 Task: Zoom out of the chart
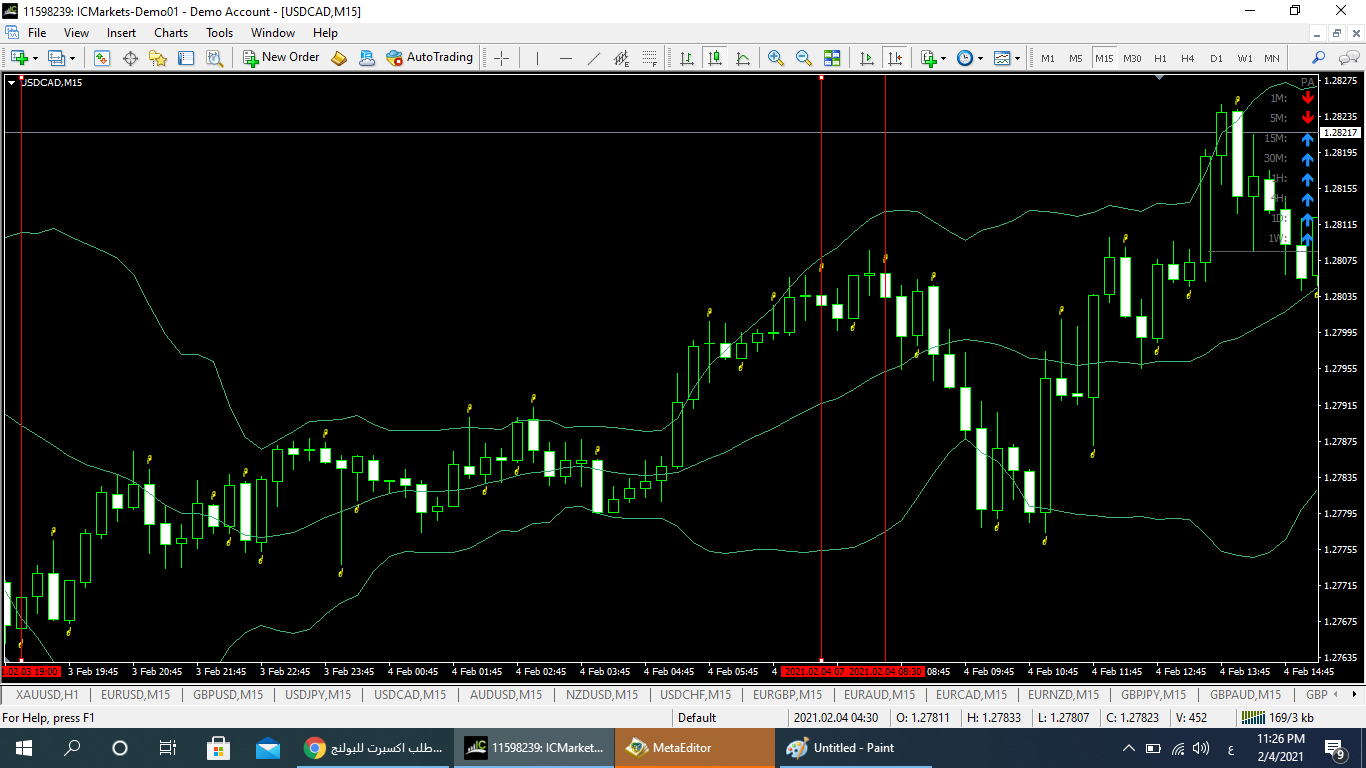click(803, 58)
